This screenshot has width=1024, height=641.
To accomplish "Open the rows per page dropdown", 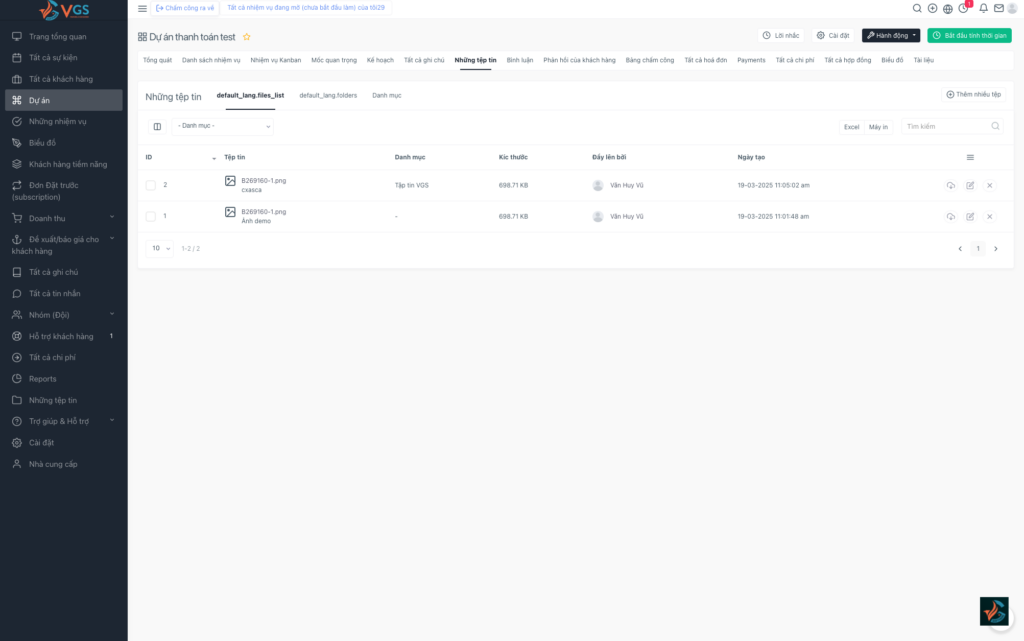I will tap(159, 249).
